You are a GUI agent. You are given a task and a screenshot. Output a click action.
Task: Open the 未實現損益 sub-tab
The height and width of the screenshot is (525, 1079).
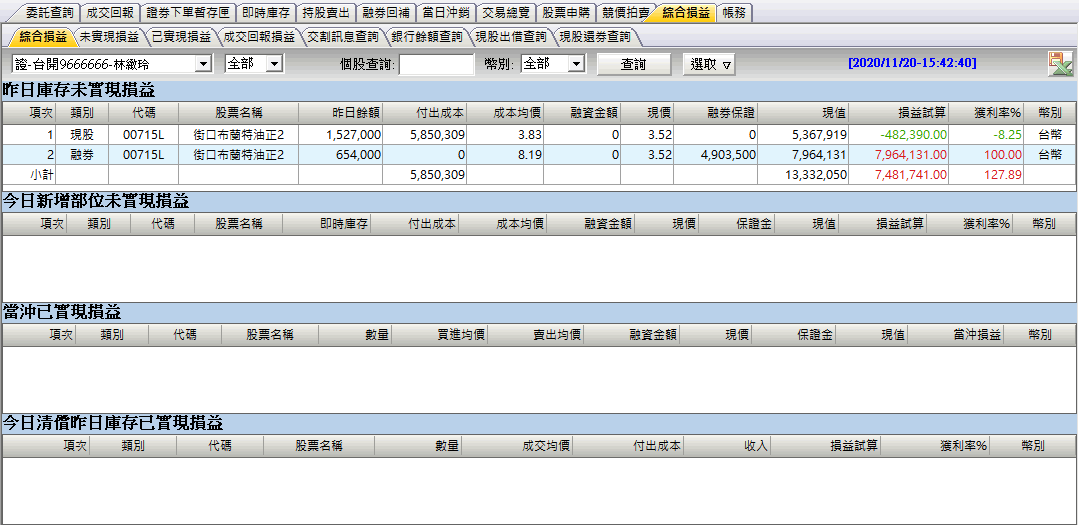[x=108, y=37]
